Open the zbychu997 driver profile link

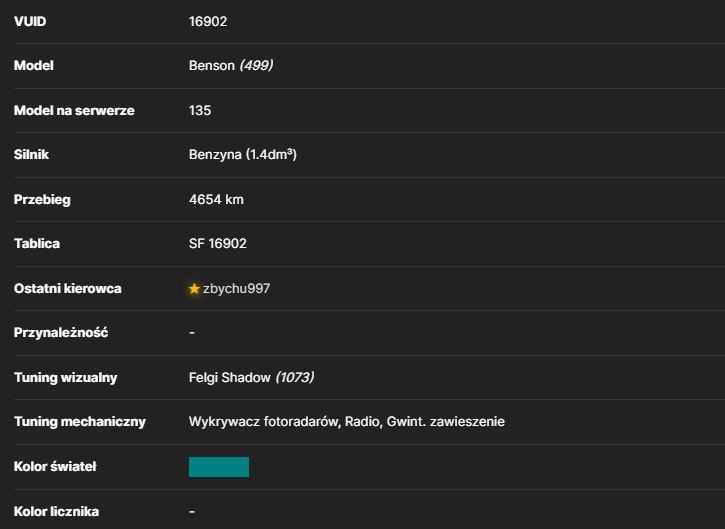click(236, 289)
